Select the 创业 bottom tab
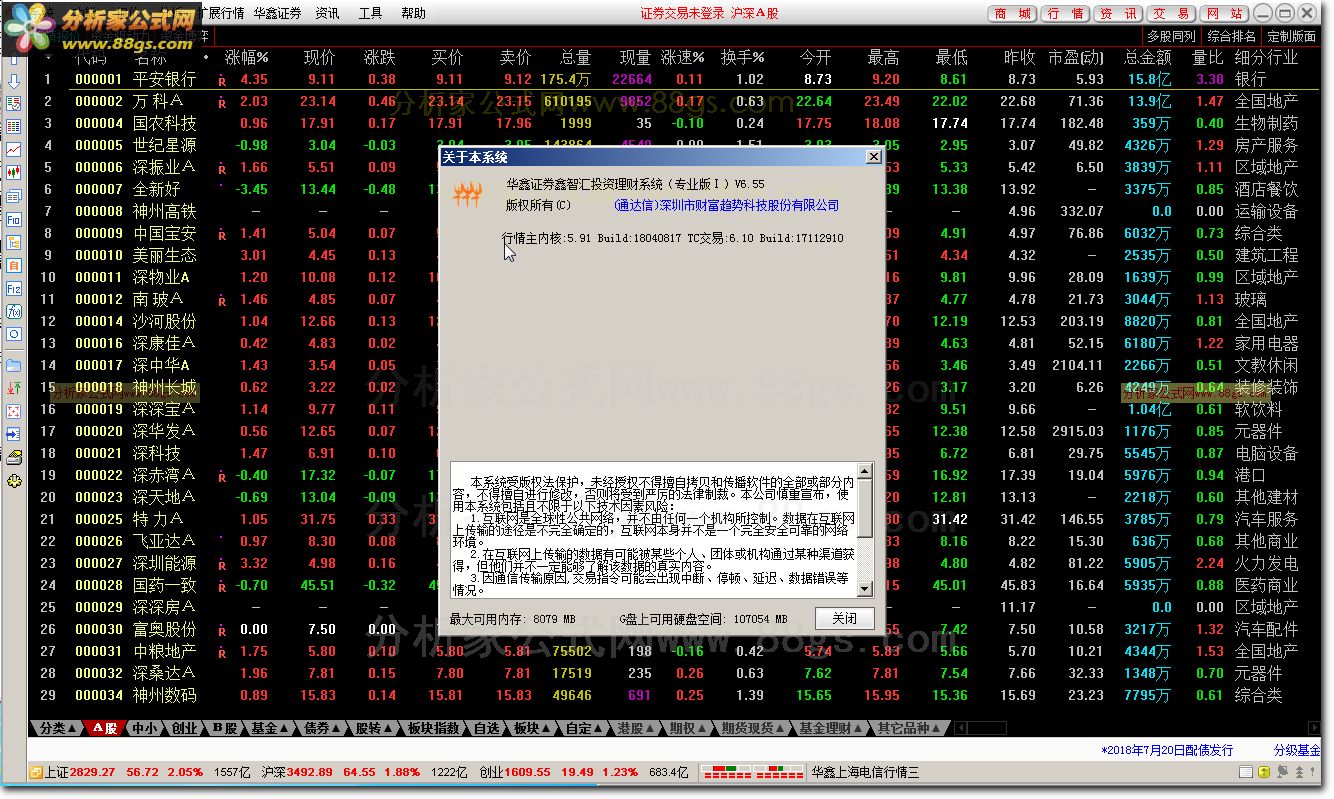 (x=184, y=728)
